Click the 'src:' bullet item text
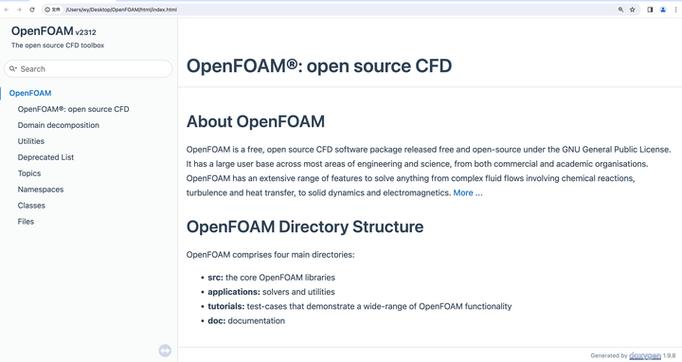 271,278
